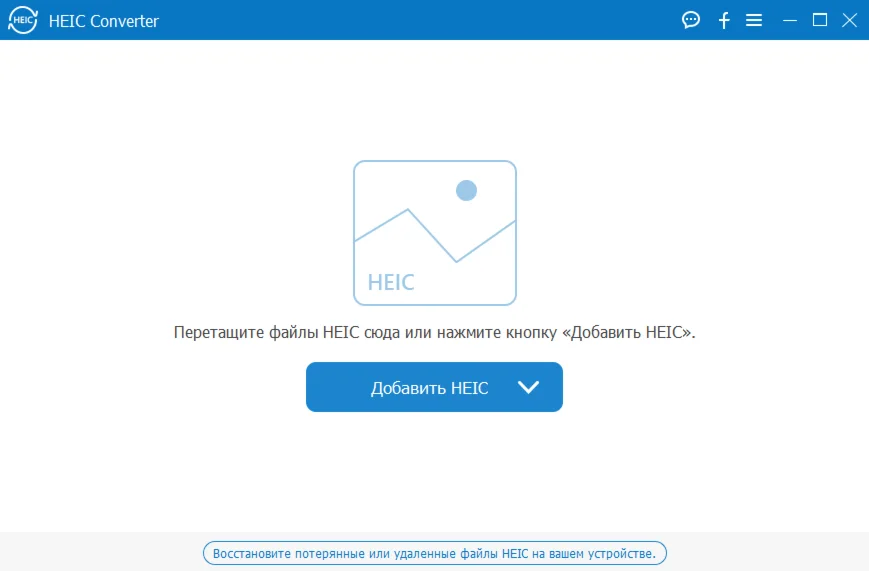Click the HEIC image placeholder drop area
The image size is (869, 571).
(435, 233)
